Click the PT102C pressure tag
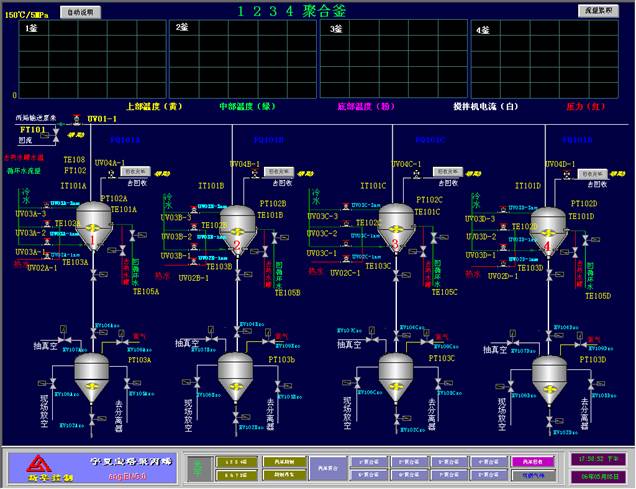This screenshot has width=636, height=489. point(430,200)
